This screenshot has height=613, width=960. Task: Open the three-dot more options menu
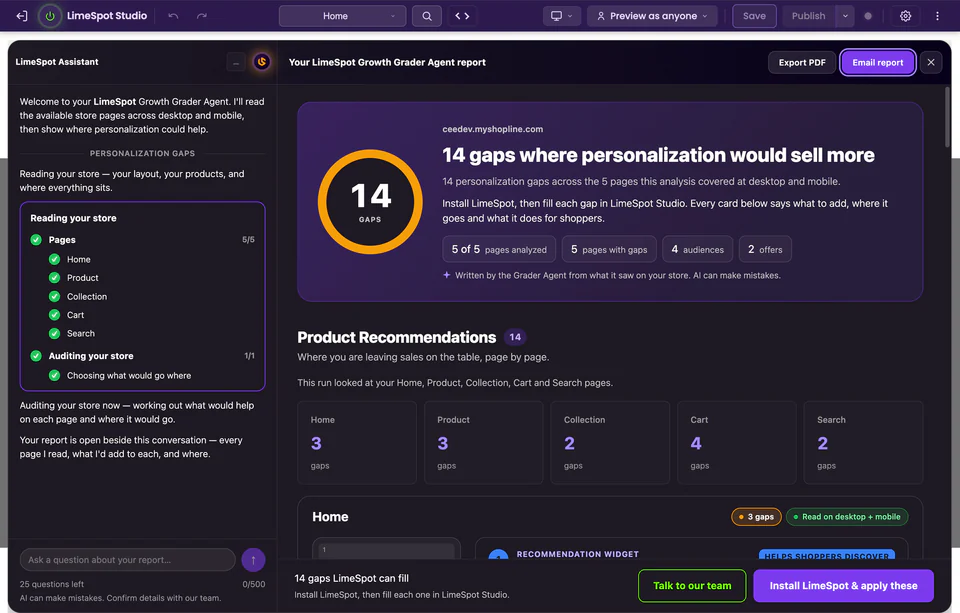coord(937,16)
